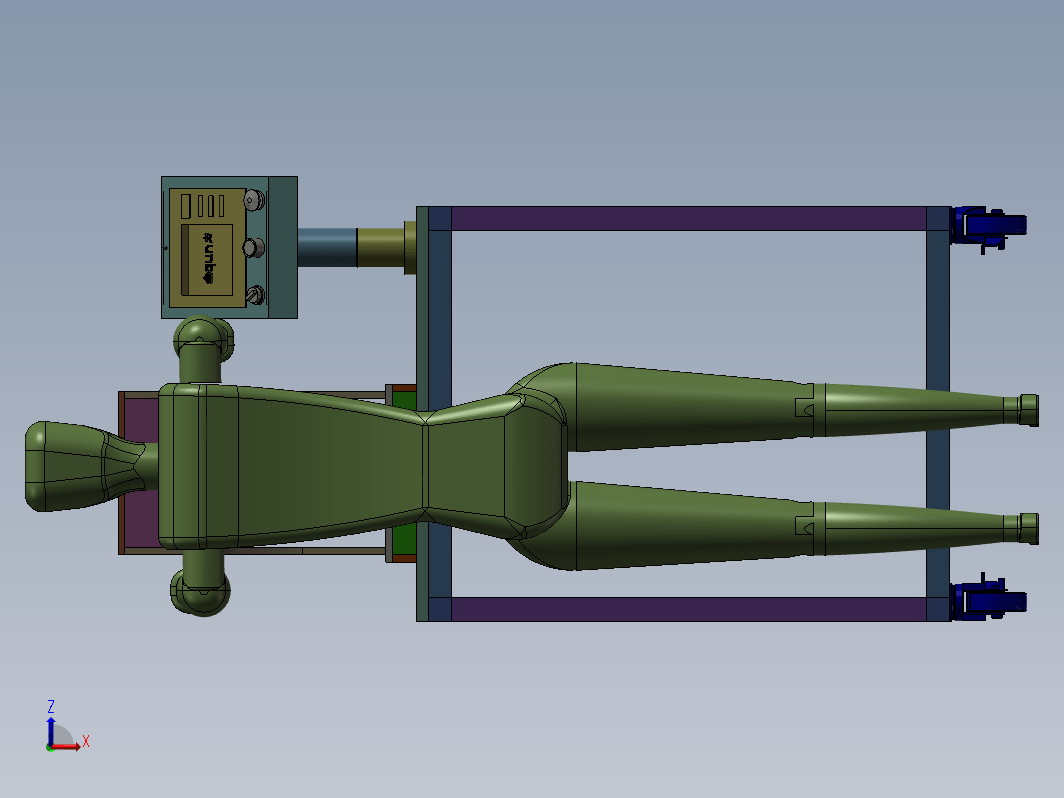1064x798 pixels.
Task: Click the middle knob on the control box
Action: tap(253, 248)
